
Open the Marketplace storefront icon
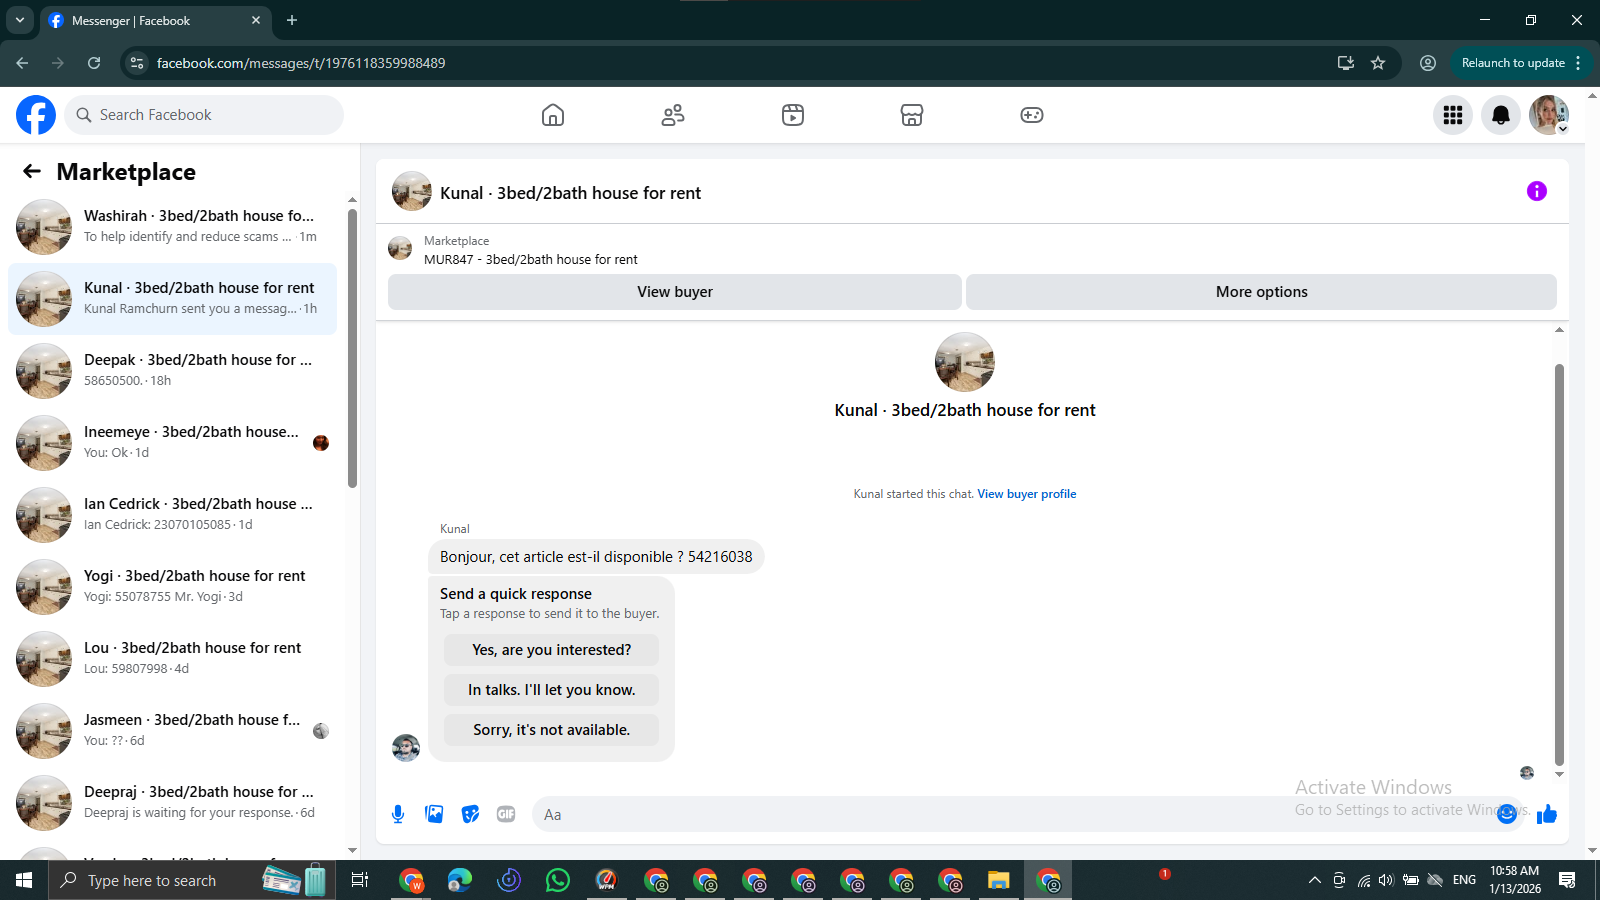(912, 115)
